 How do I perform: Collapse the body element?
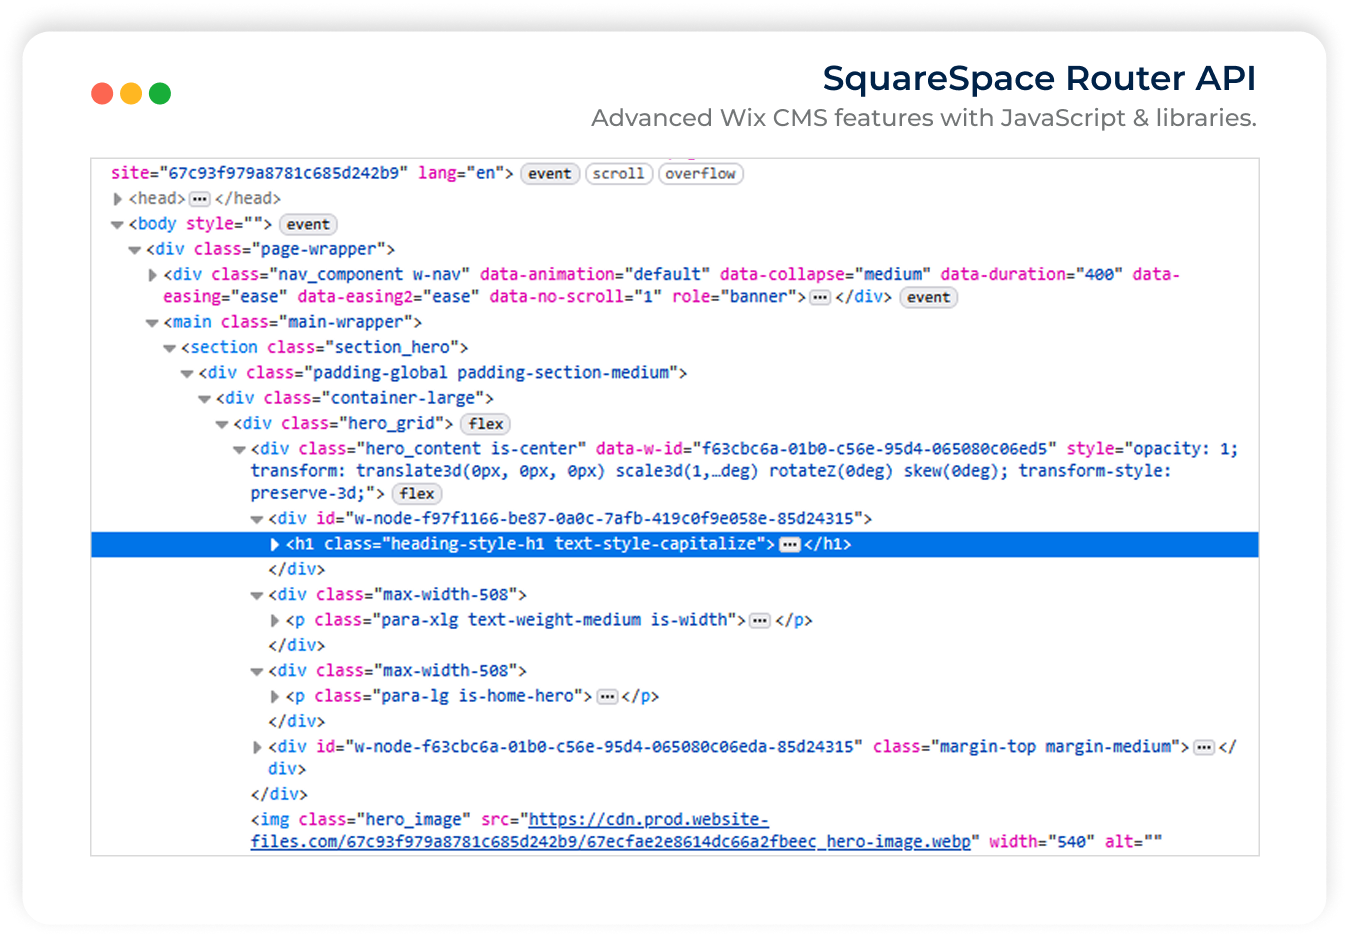(x=117, y=225)
